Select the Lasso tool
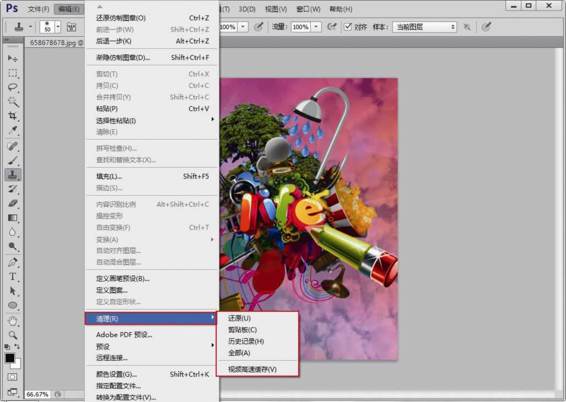The height and width of the screenshot is (402, 566). pos(13,87)
